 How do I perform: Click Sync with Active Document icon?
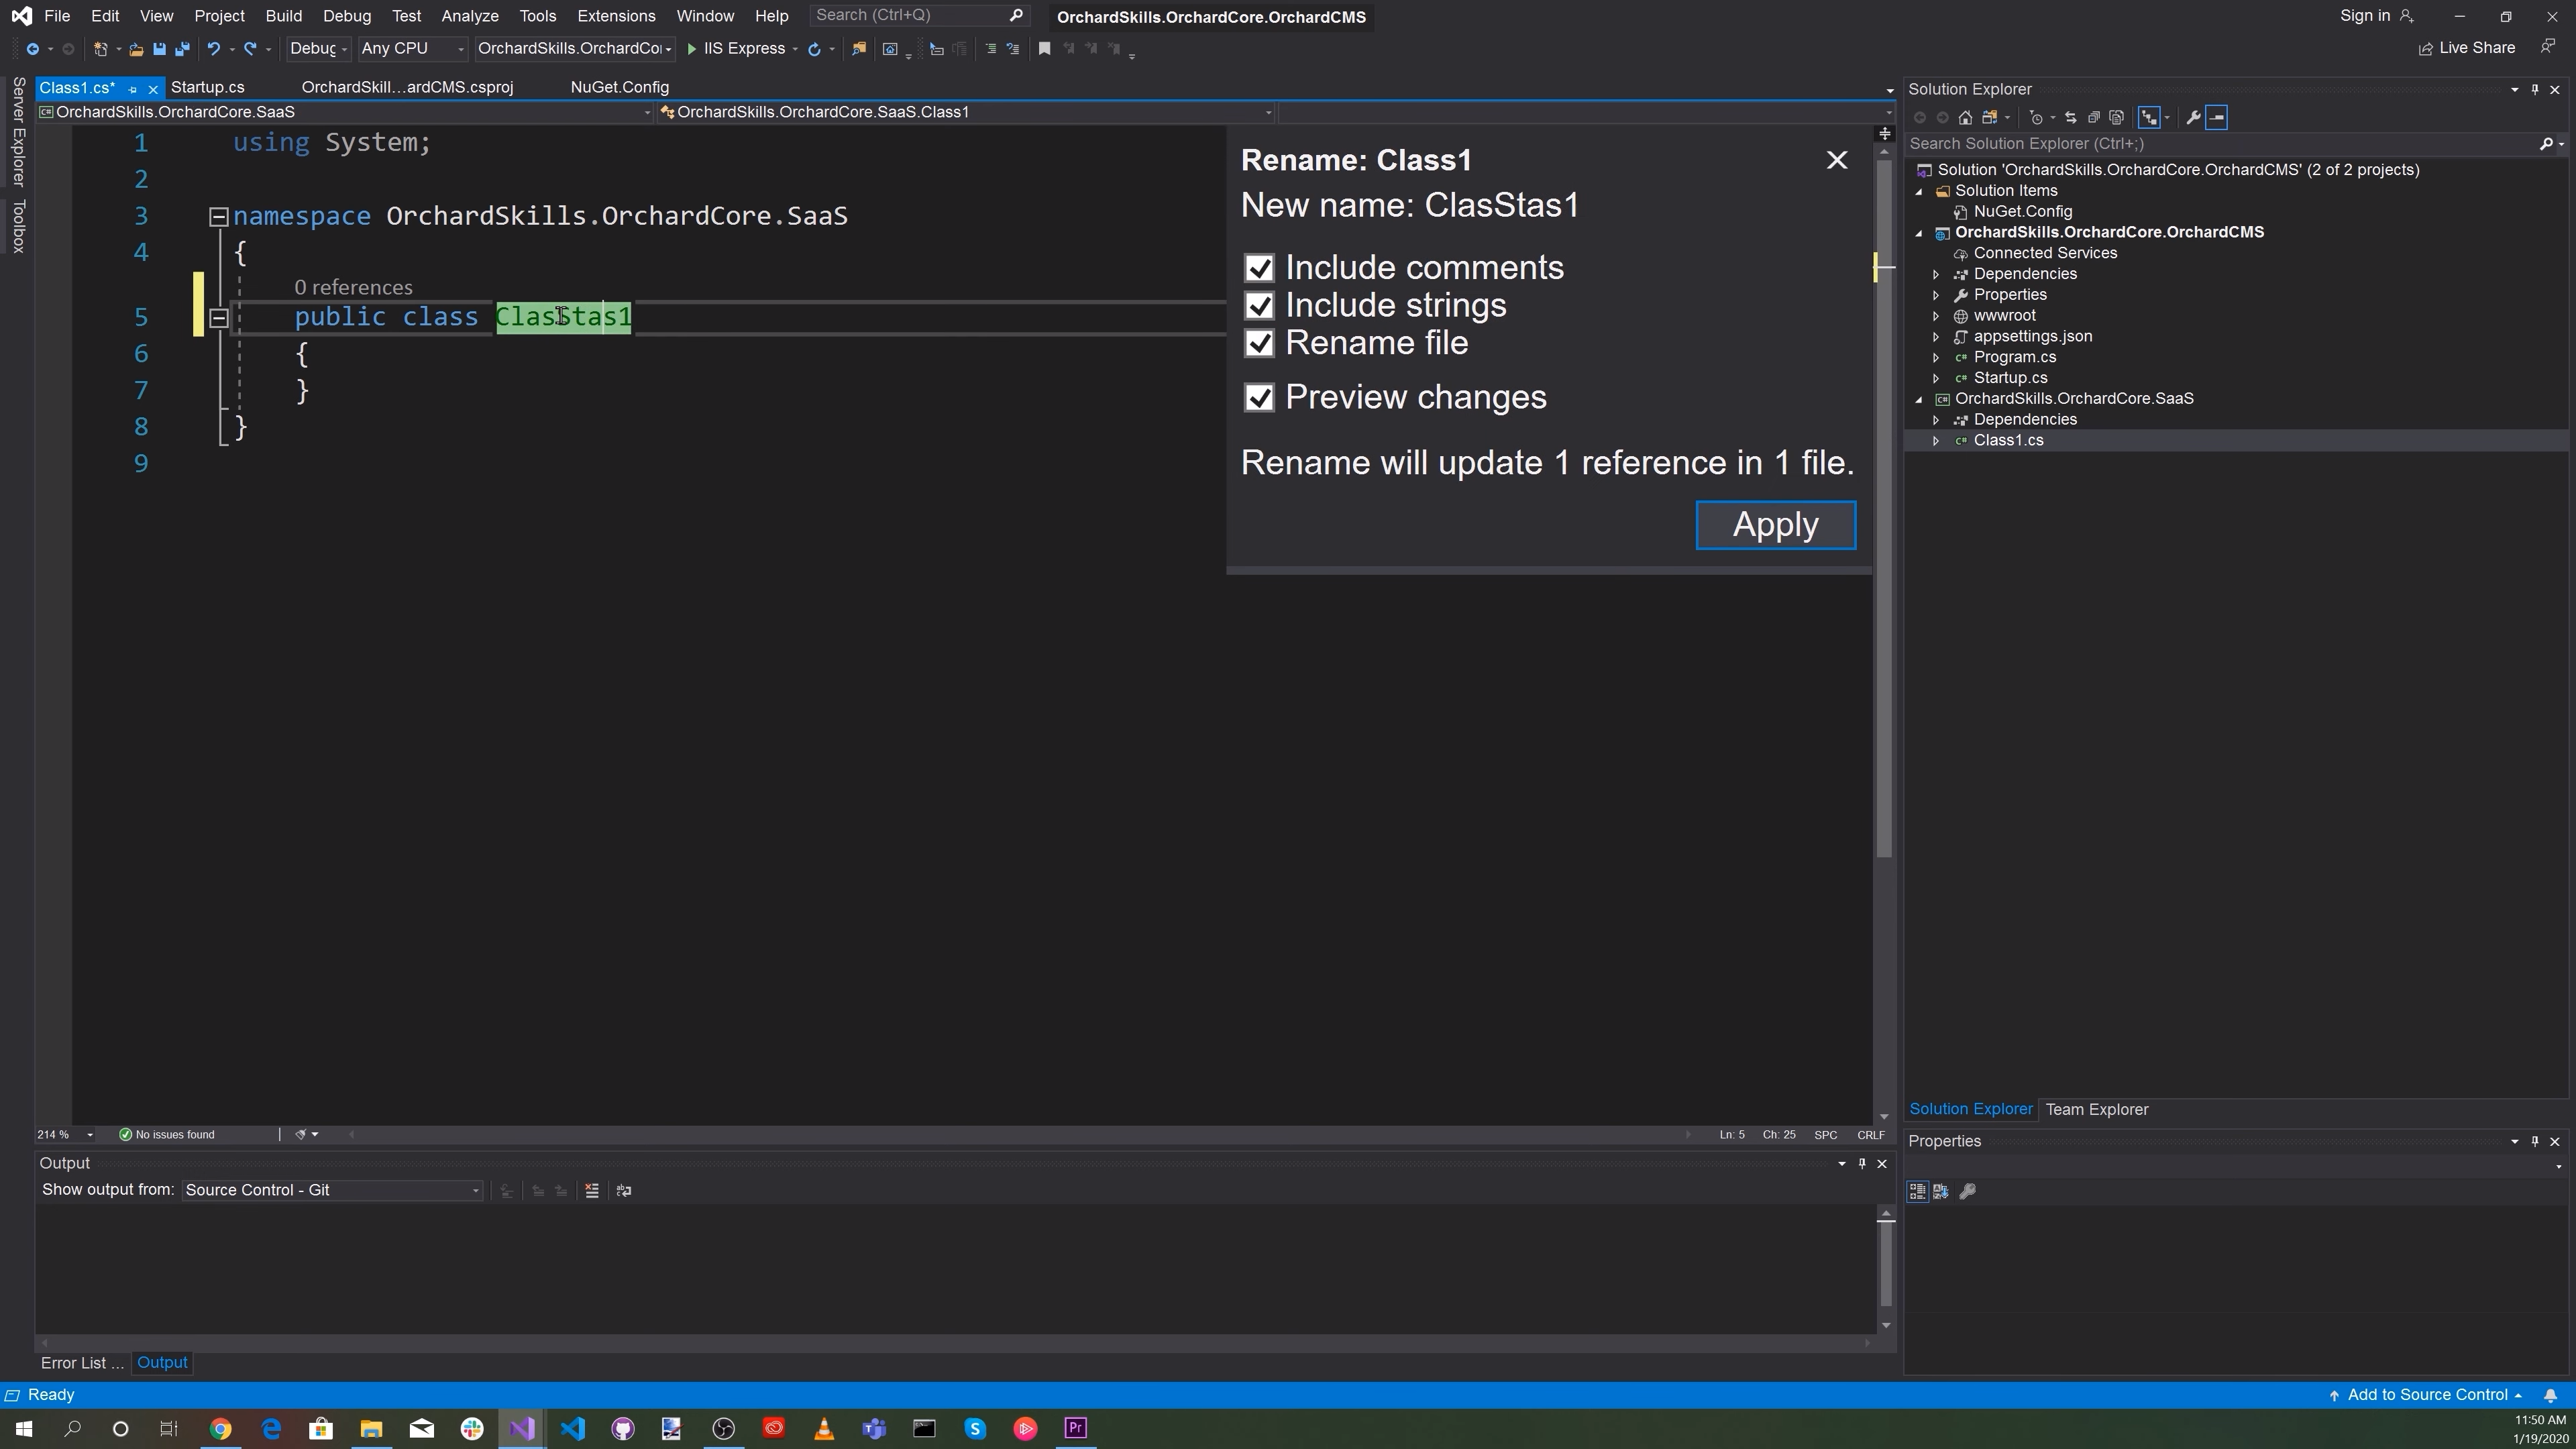point(2071,118)
